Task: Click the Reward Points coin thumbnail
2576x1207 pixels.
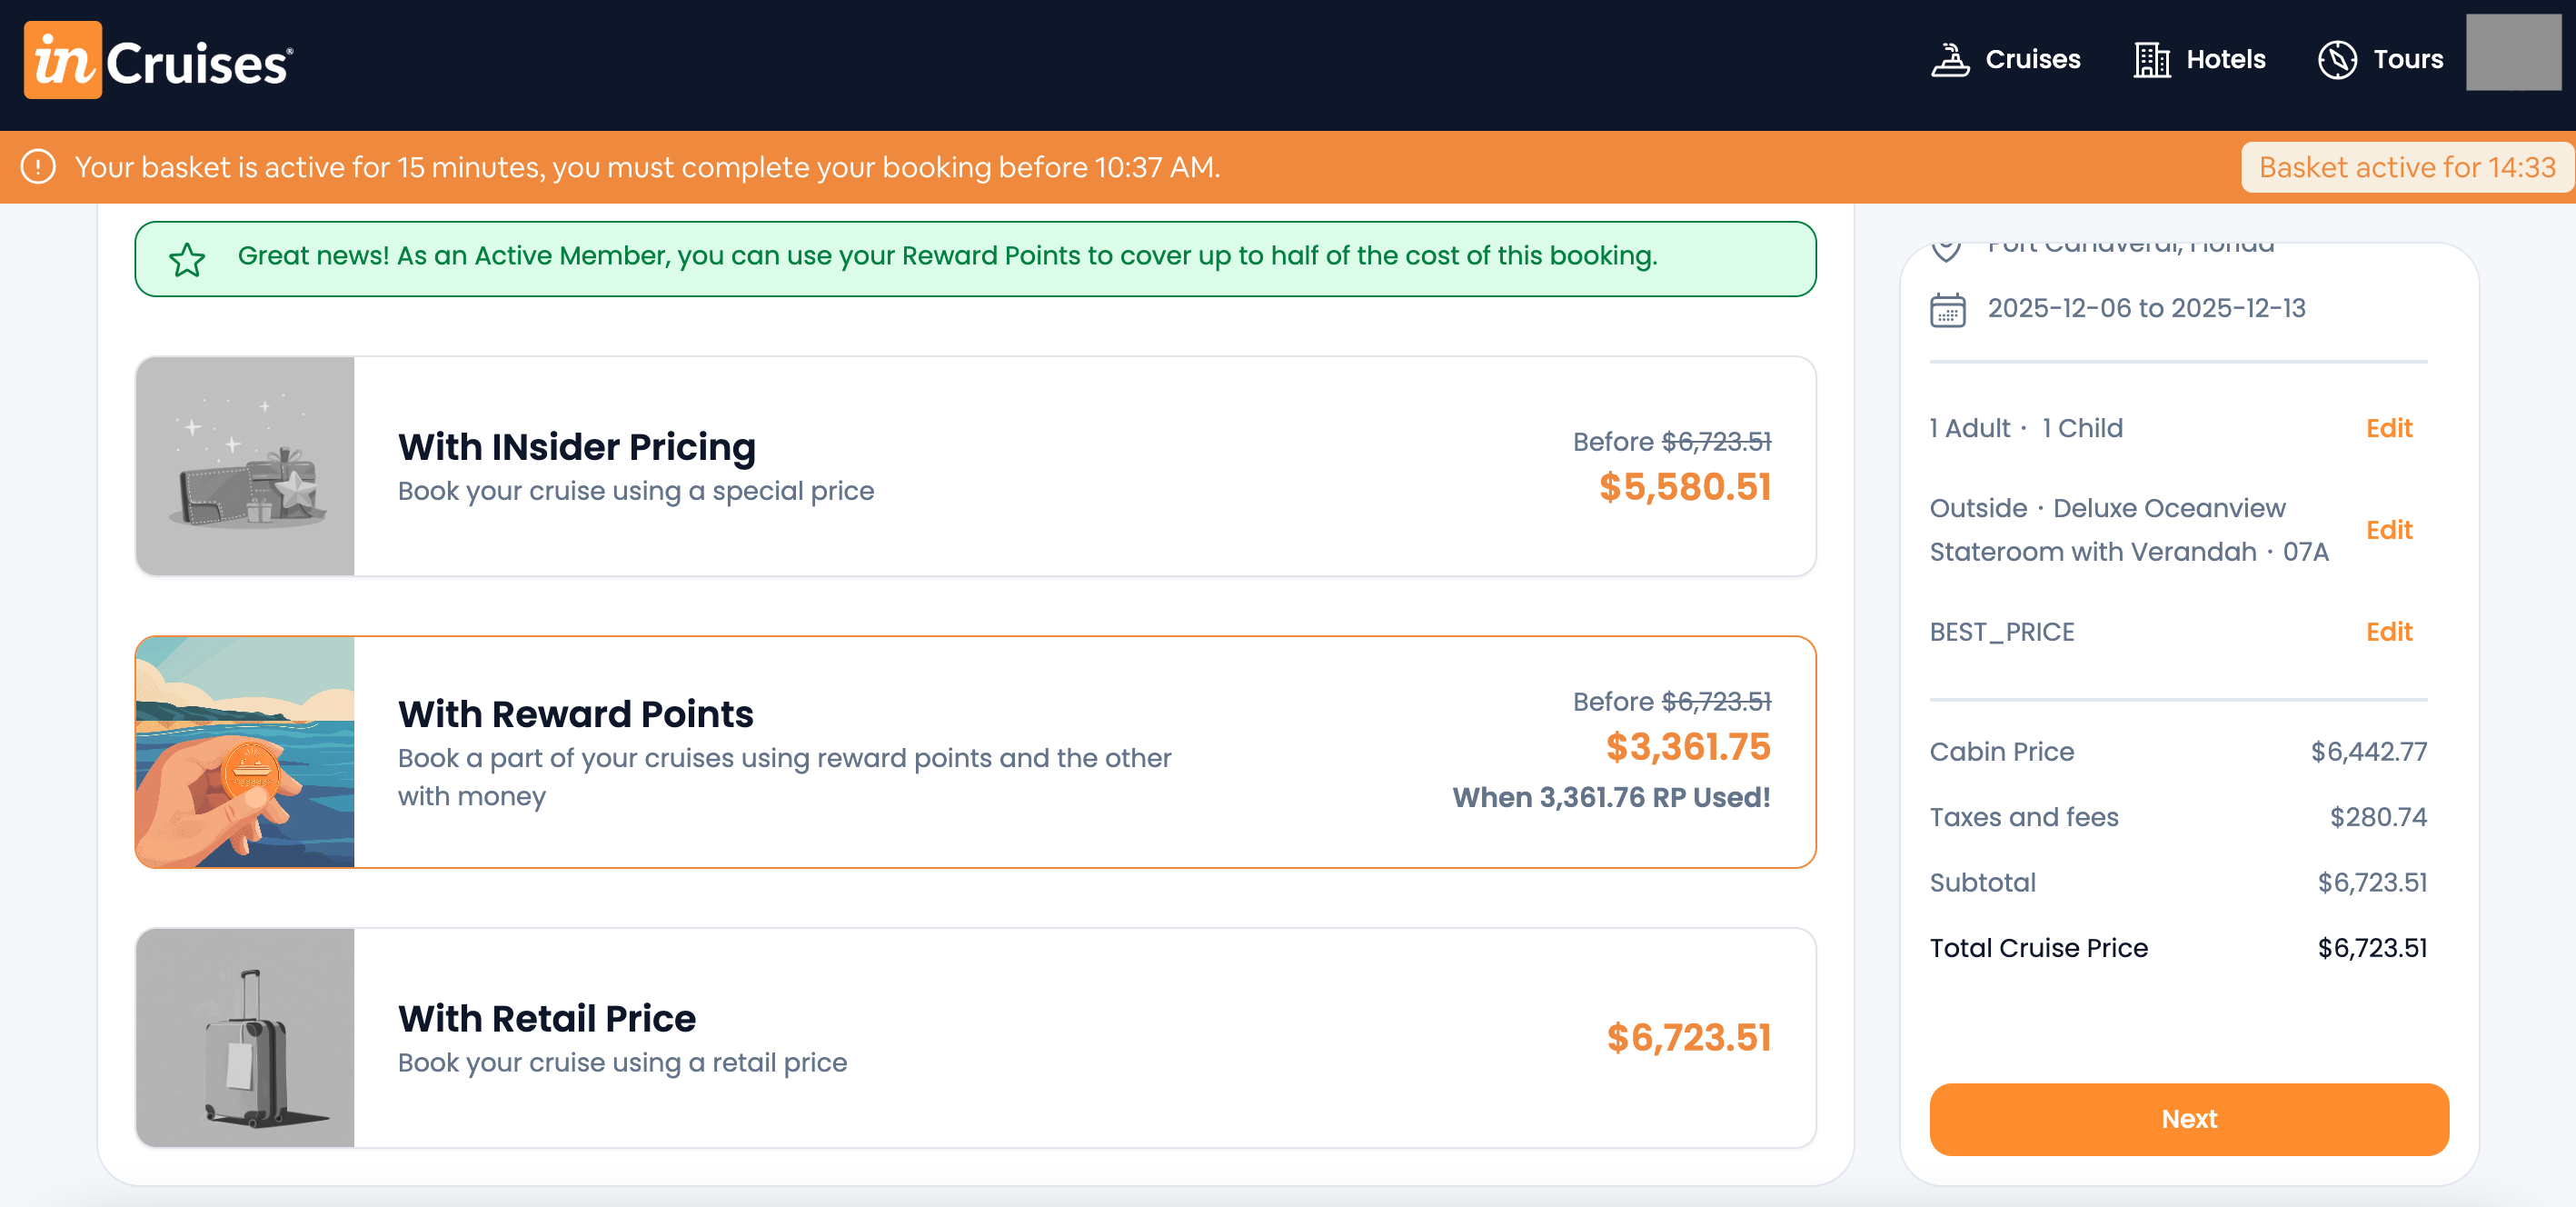Action: pos(245,752)
